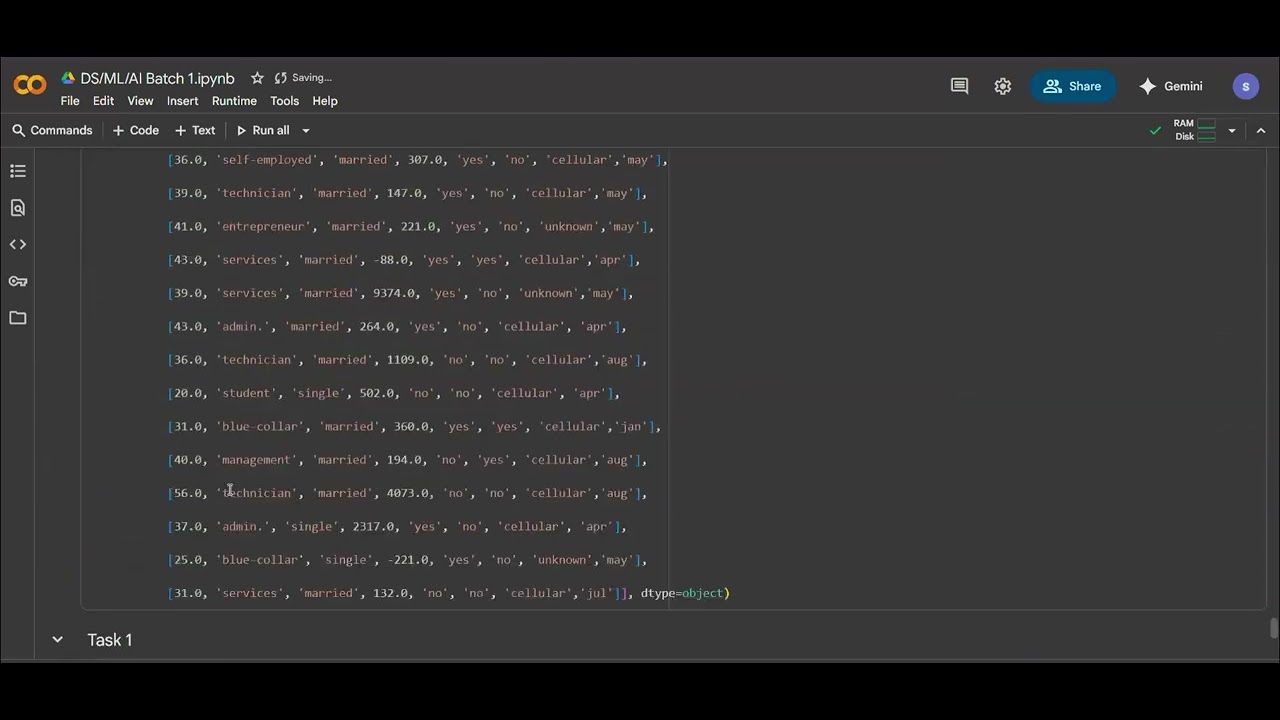Open the Help menu
Screen dimensions: 1280x720
click(325, 101)
